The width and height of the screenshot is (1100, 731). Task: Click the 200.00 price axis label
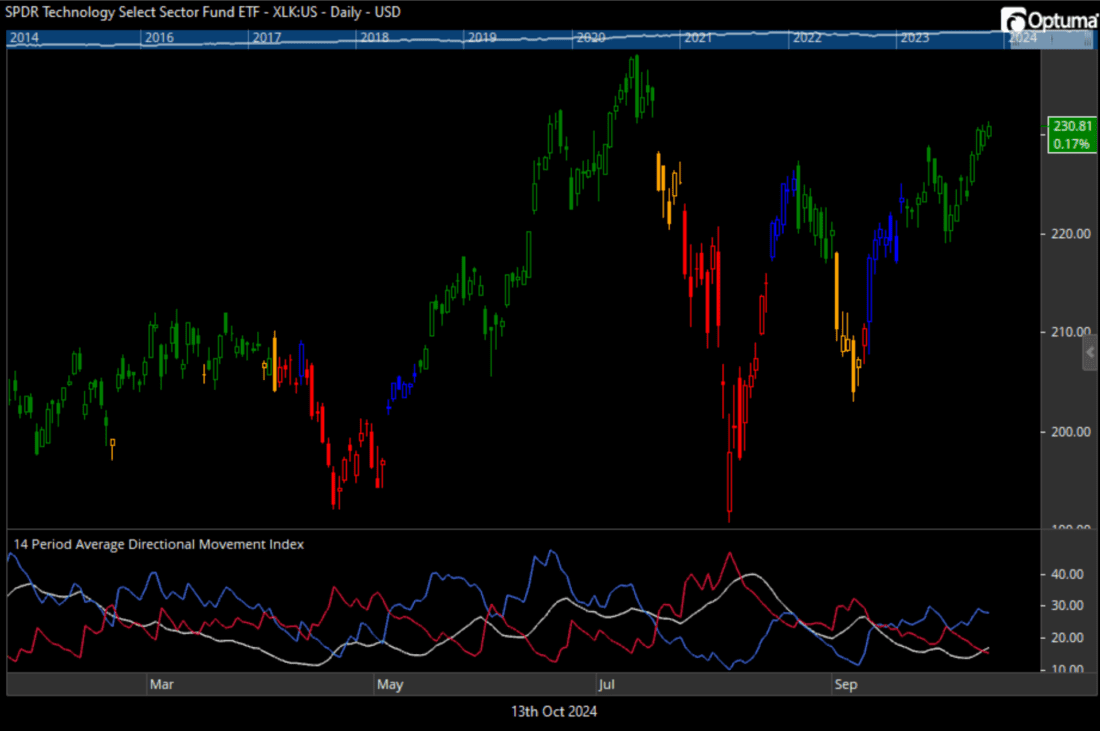click(x=1071, y=432)
